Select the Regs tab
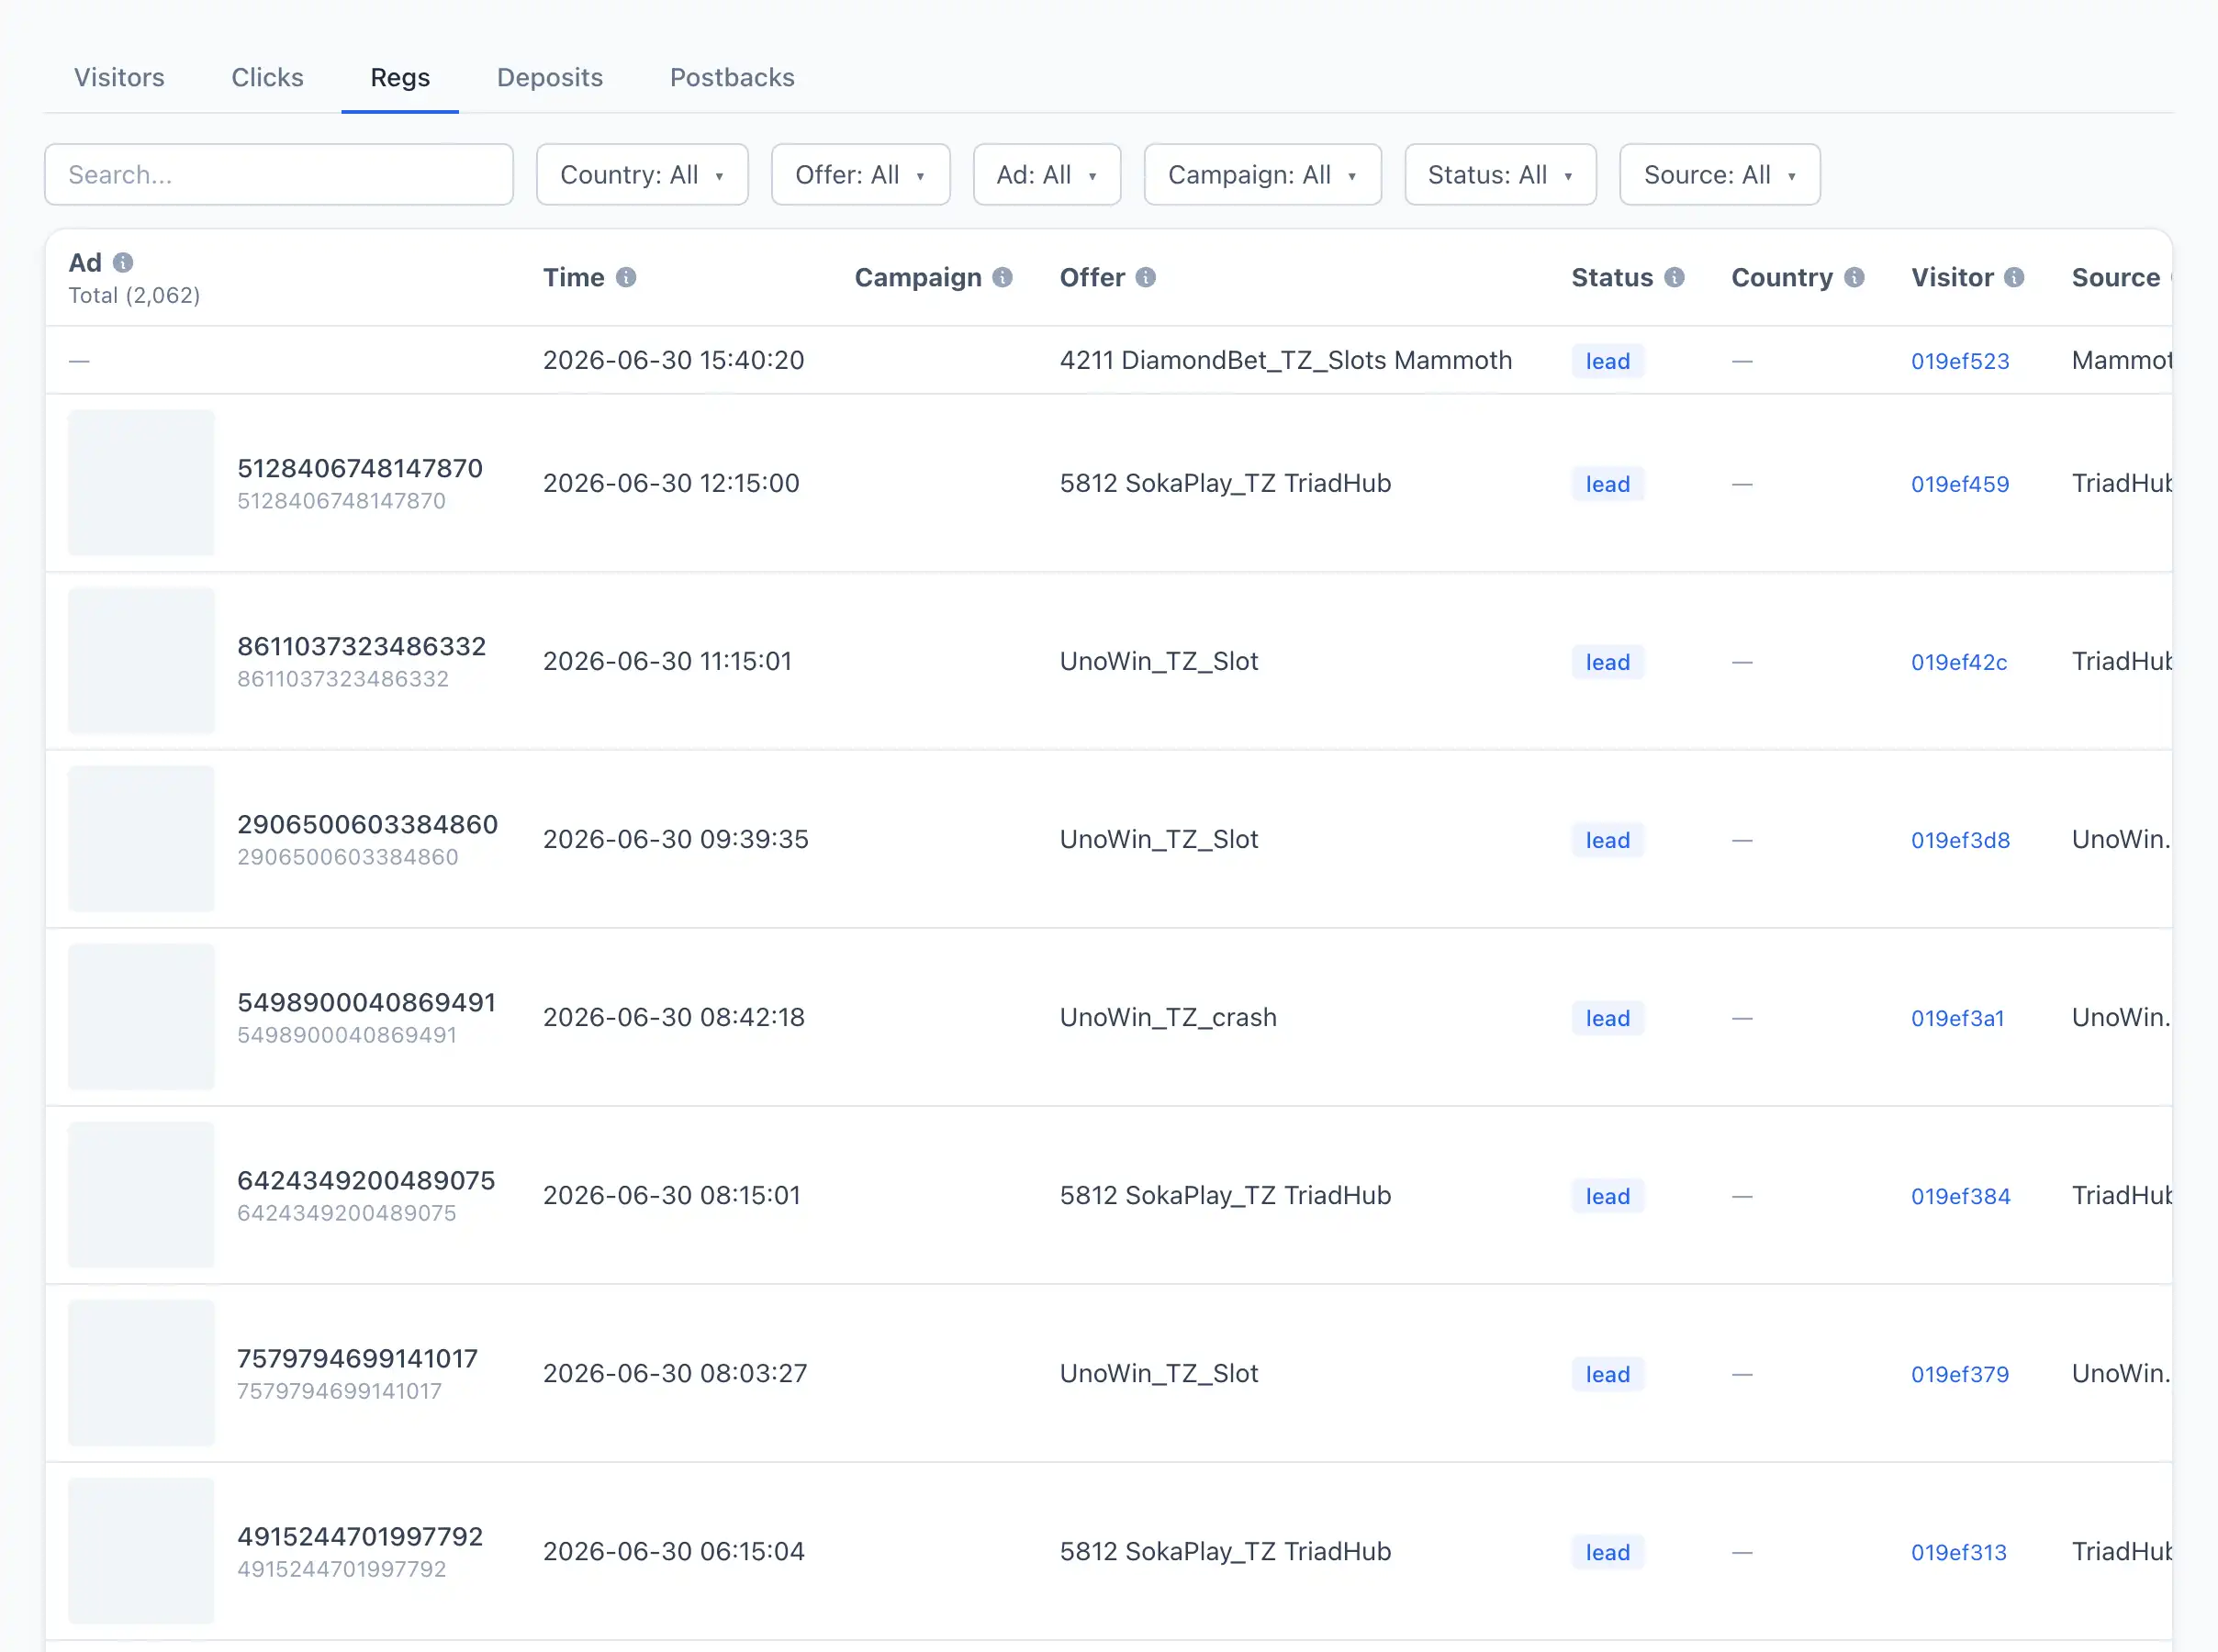The width and height of the screenshot is (2218, 1652). click(400, 78)
